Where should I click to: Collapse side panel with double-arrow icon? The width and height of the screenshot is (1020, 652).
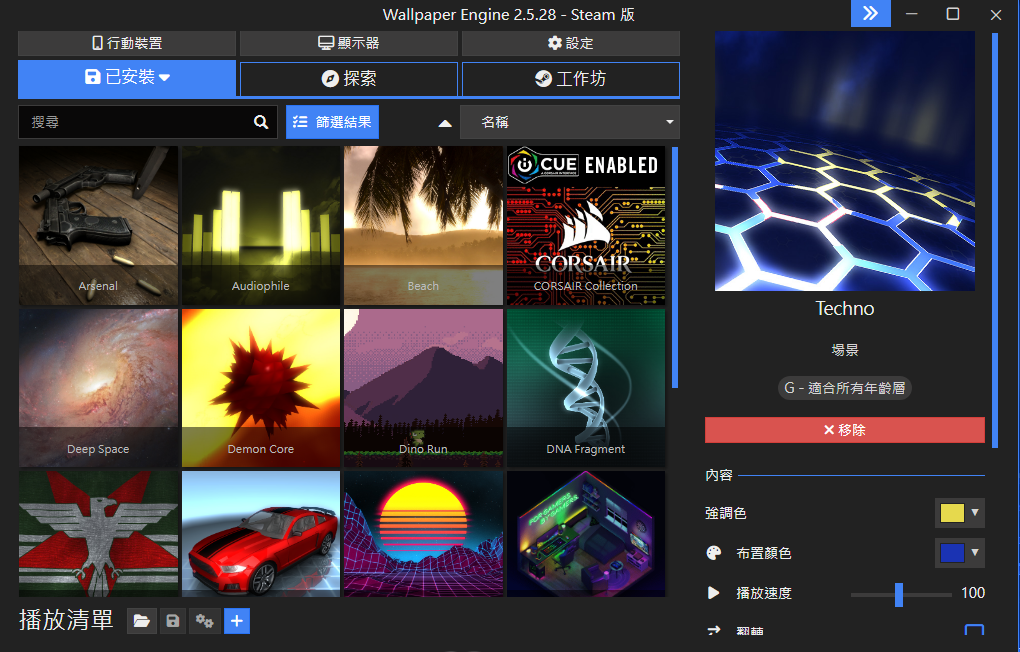pos(870,14)
